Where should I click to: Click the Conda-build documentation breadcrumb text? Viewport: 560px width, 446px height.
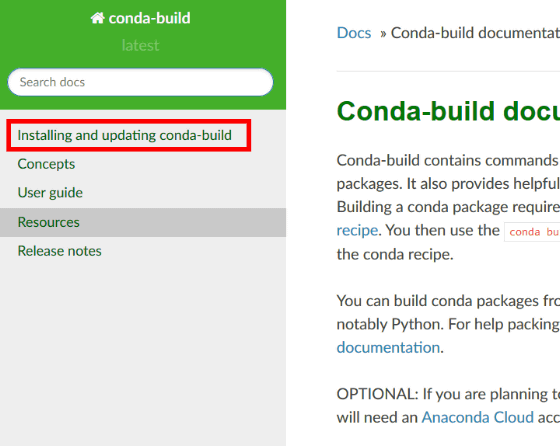(475, 33)
